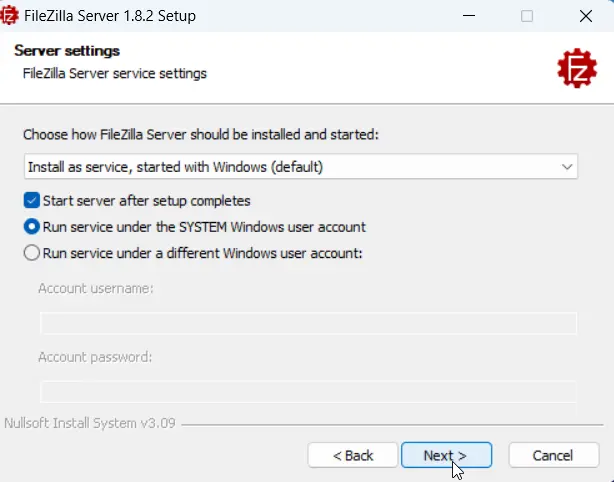Go to the previous step with < Back

[353, 455]
